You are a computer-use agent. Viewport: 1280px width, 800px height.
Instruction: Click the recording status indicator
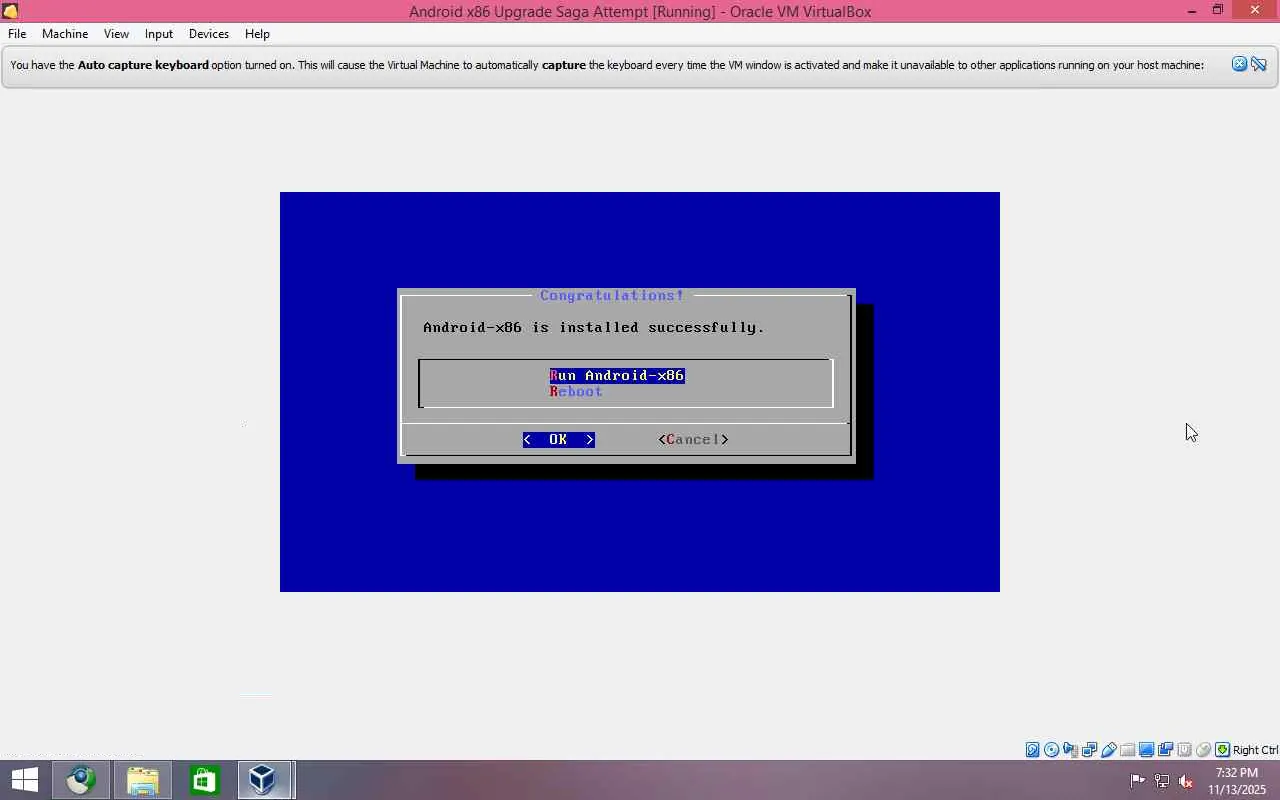[x=1165, y=750]
